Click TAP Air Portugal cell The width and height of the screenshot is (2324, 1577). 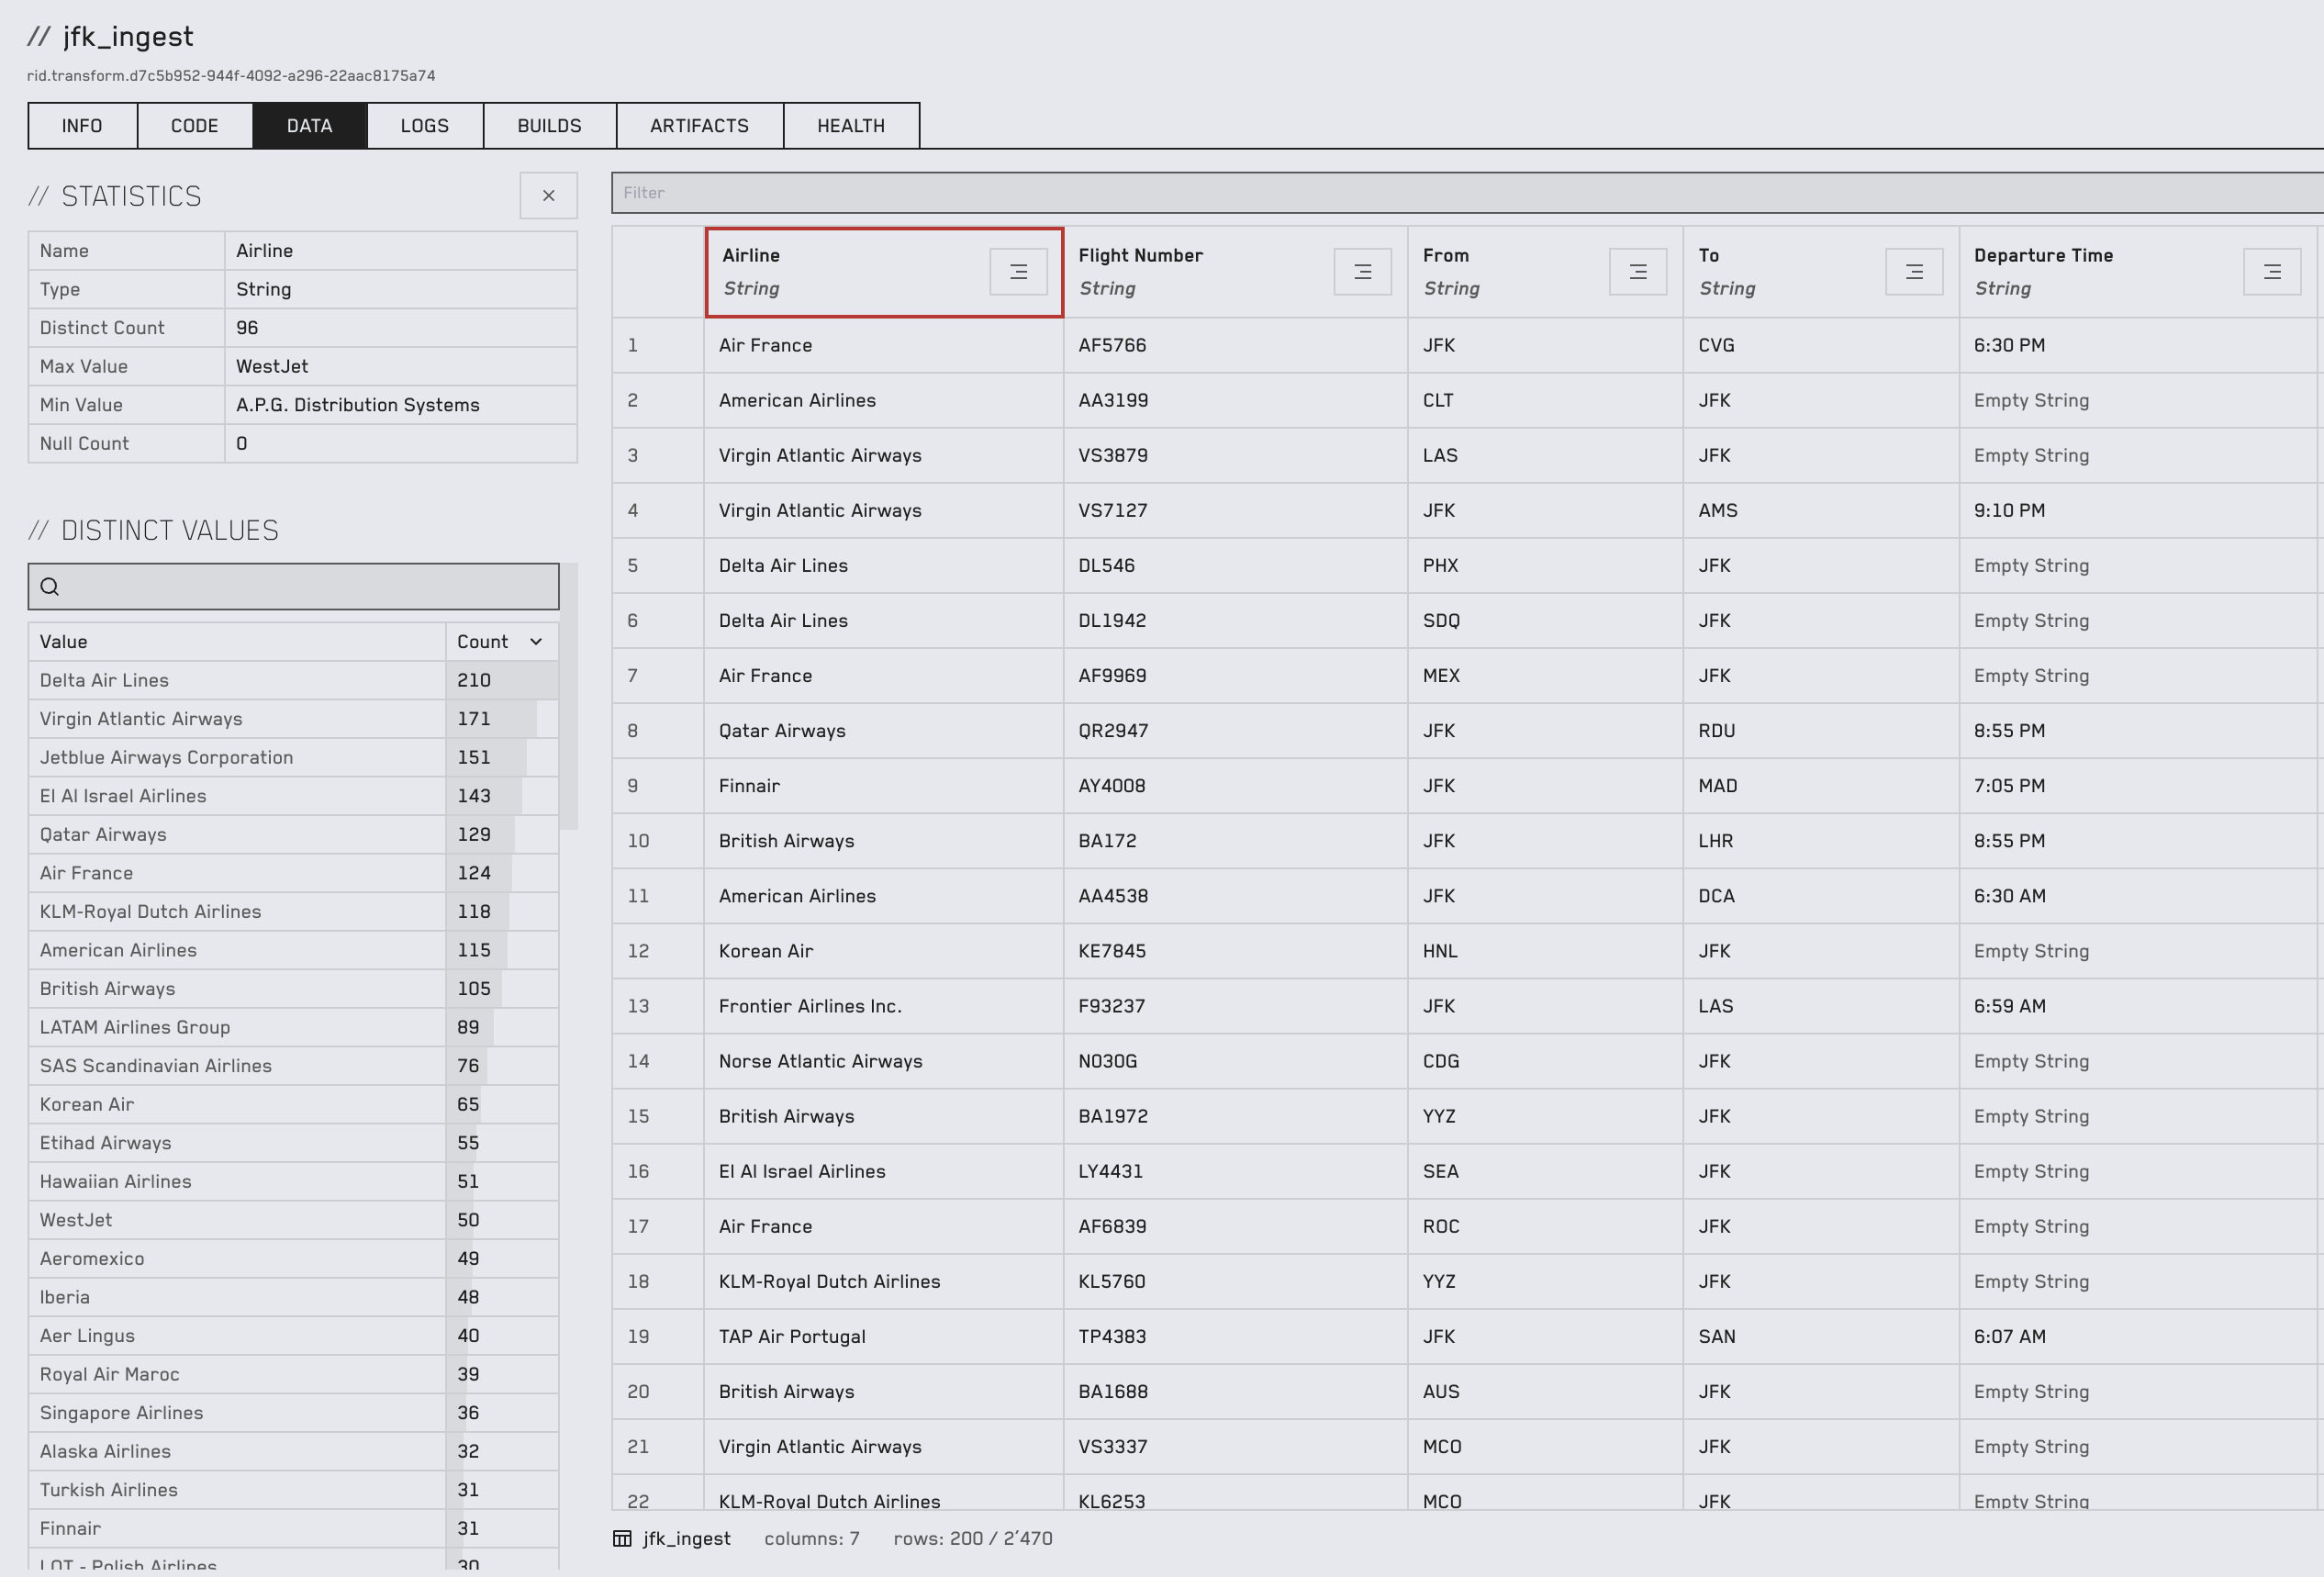[x=883, y=1337]
